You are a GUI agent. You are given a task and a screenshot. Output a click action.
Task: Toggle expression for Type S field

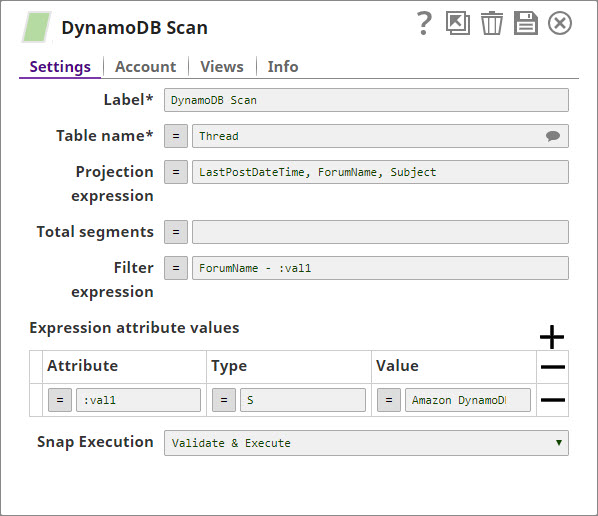(224, 400)
